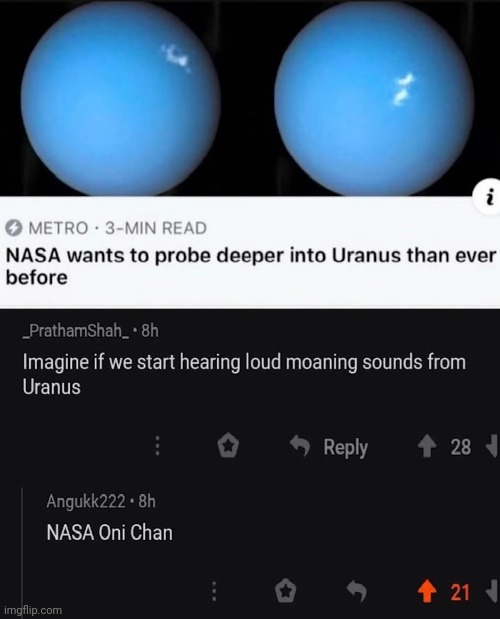Click the Metro lightning bolt icon
Screen dimensions: 500x619
(x=13, y=228)
